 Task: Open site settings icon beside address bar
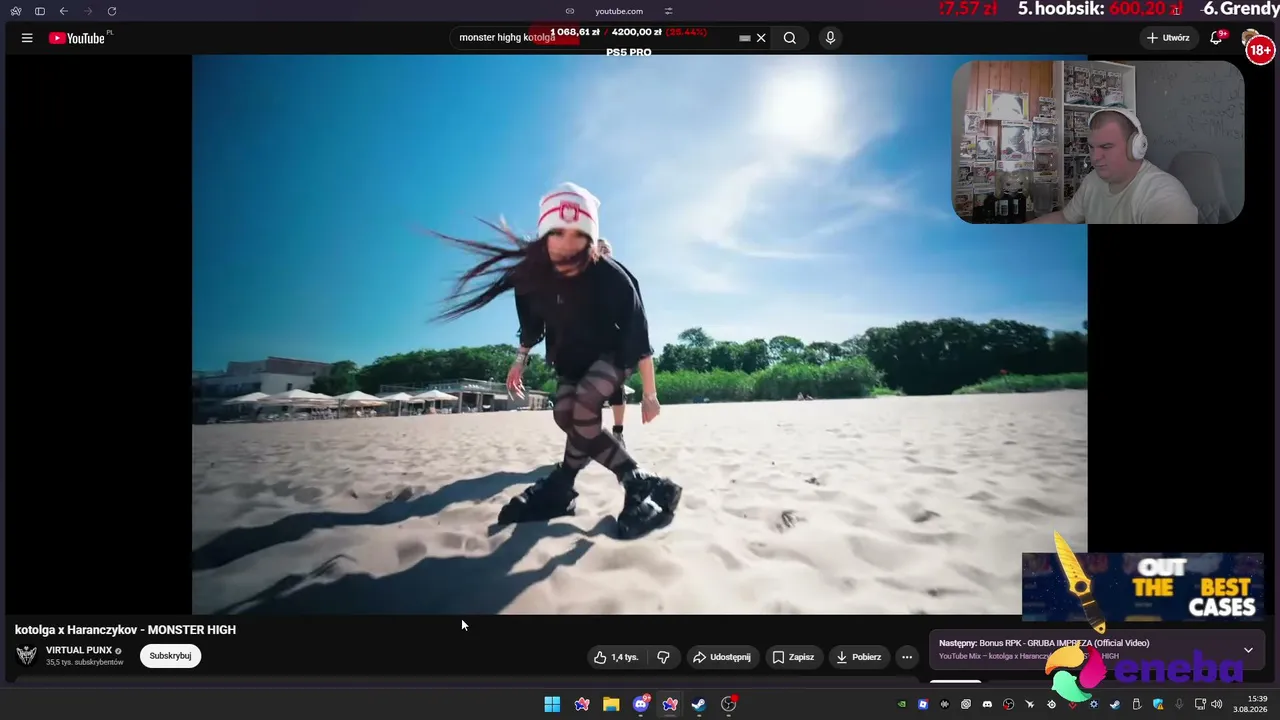(668, 11)
